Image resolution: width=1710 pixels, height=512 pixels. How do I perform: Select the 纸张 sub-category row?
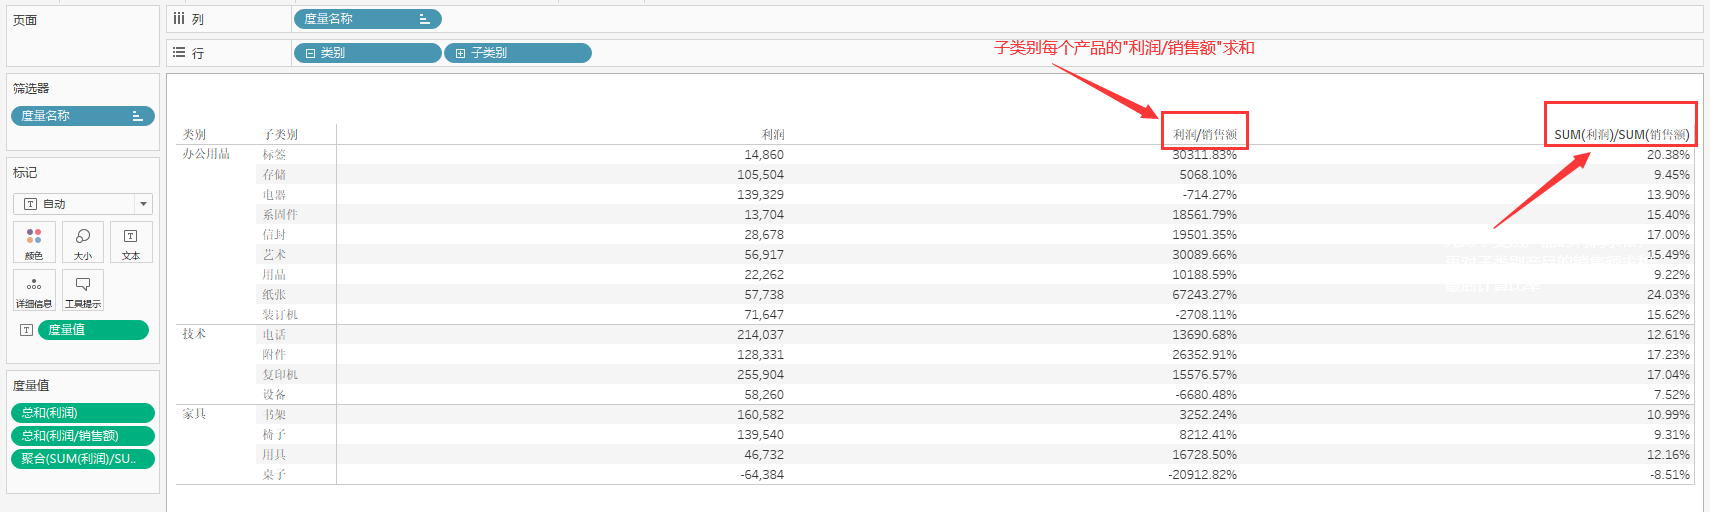coord(274,295)
